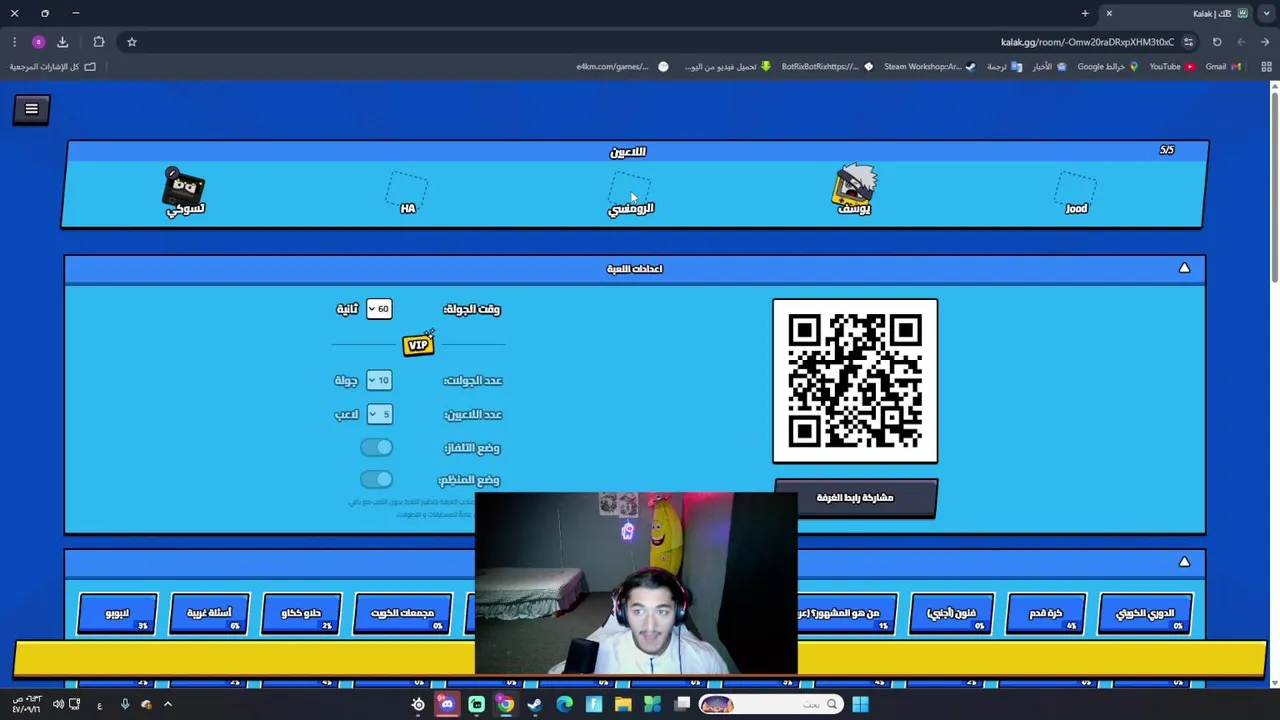Click the share room link button
This screenshot has height=720, width=1280.
pos(855,498)
